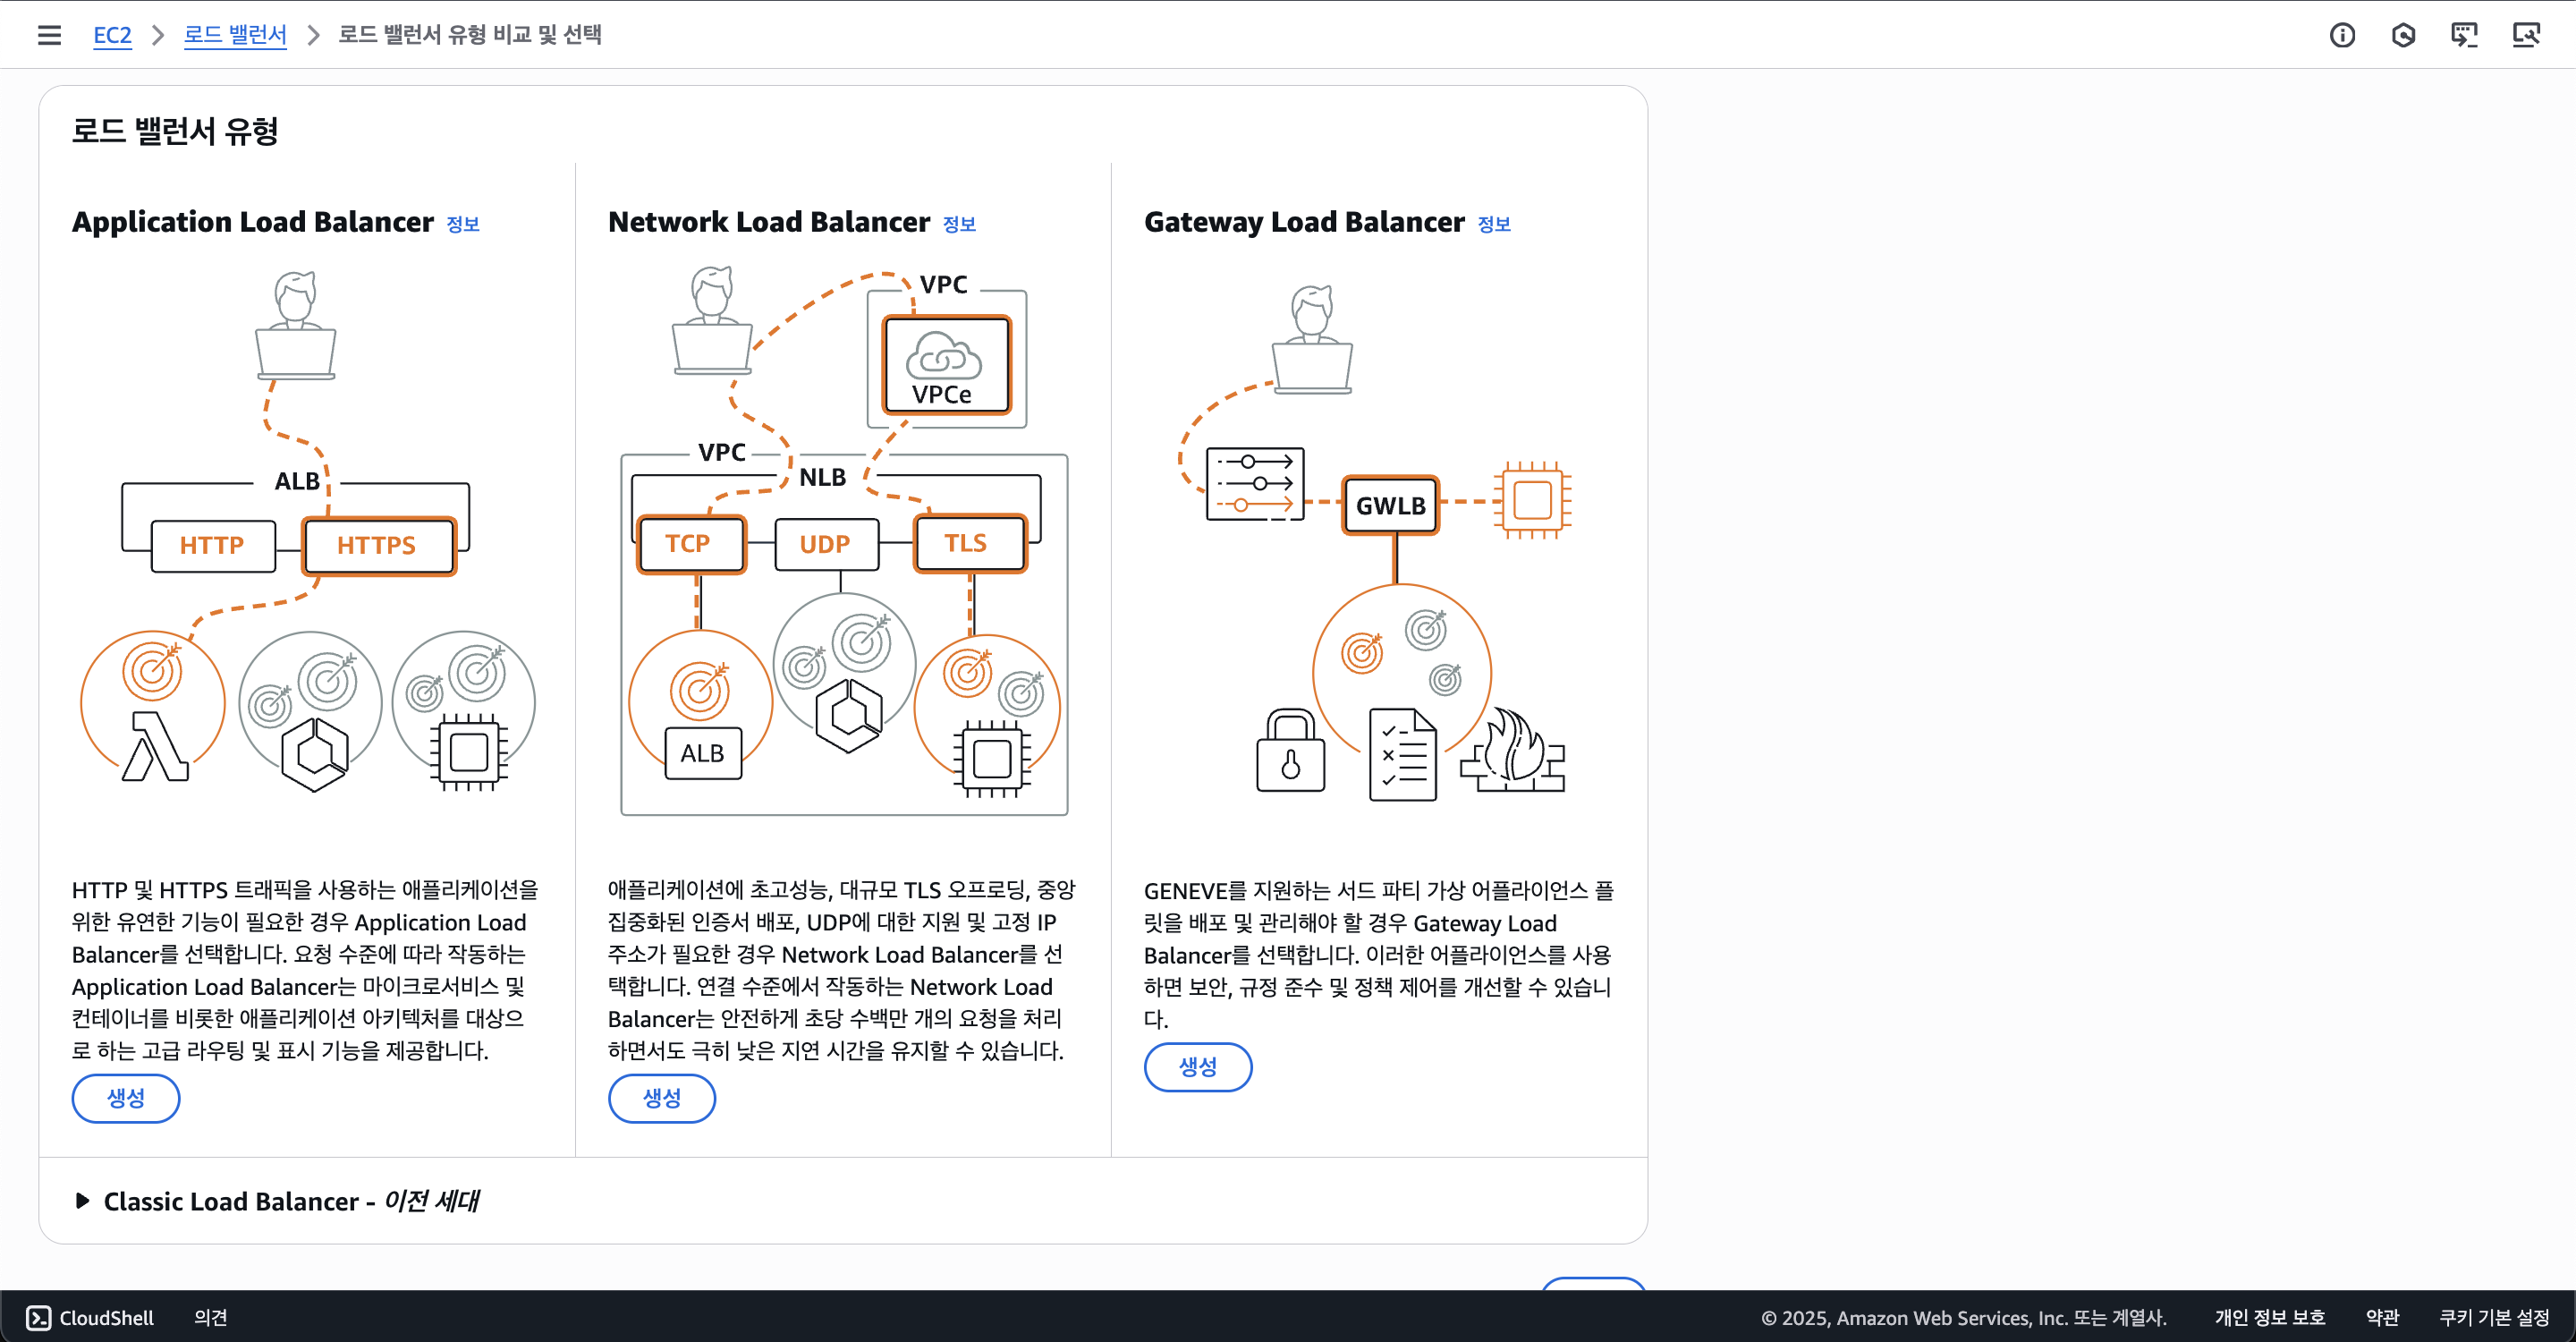Viewport: 2576px width, 1342px height.
Task: Open 정보 link for Application Load Balancer
Action: pos(462,224)
